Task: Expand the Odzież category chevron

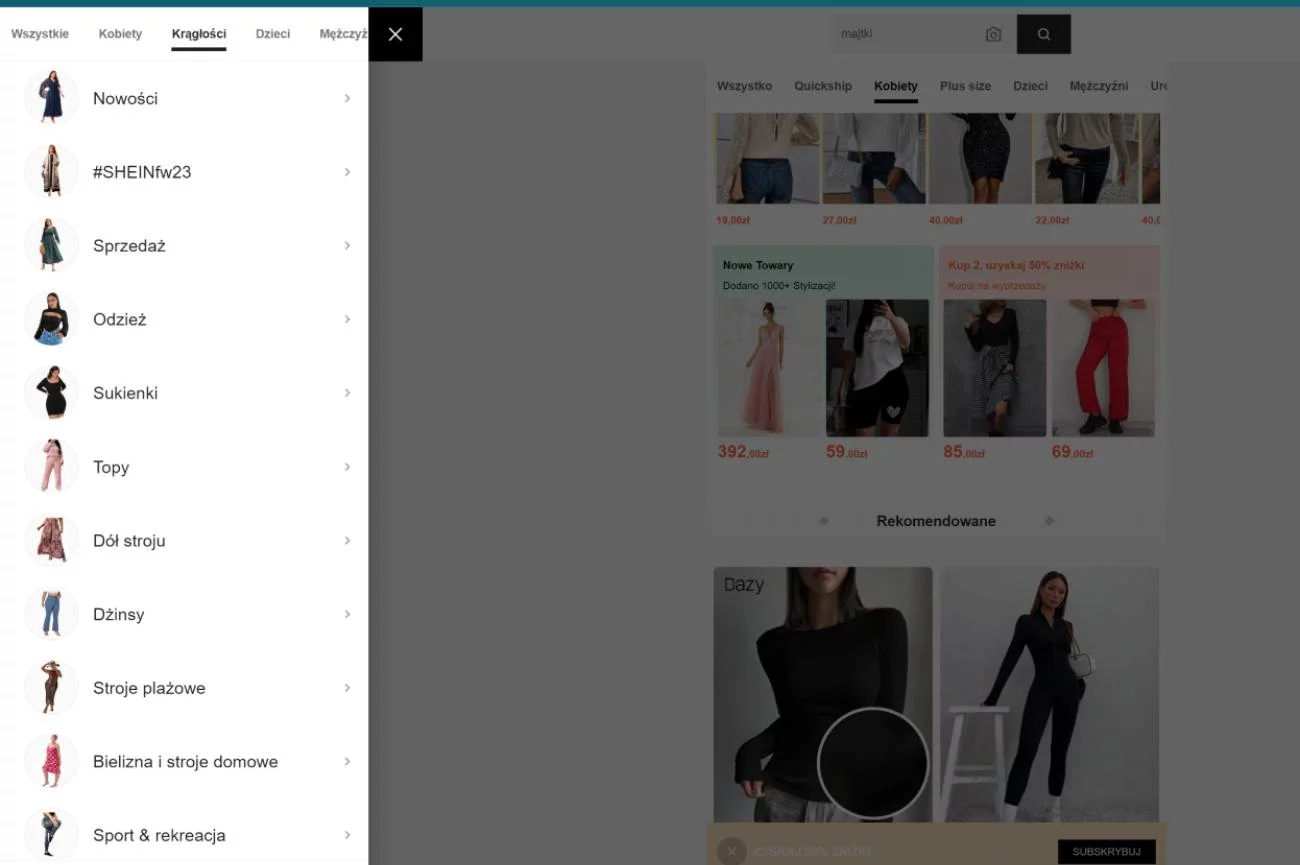Action: coord(347,319)
